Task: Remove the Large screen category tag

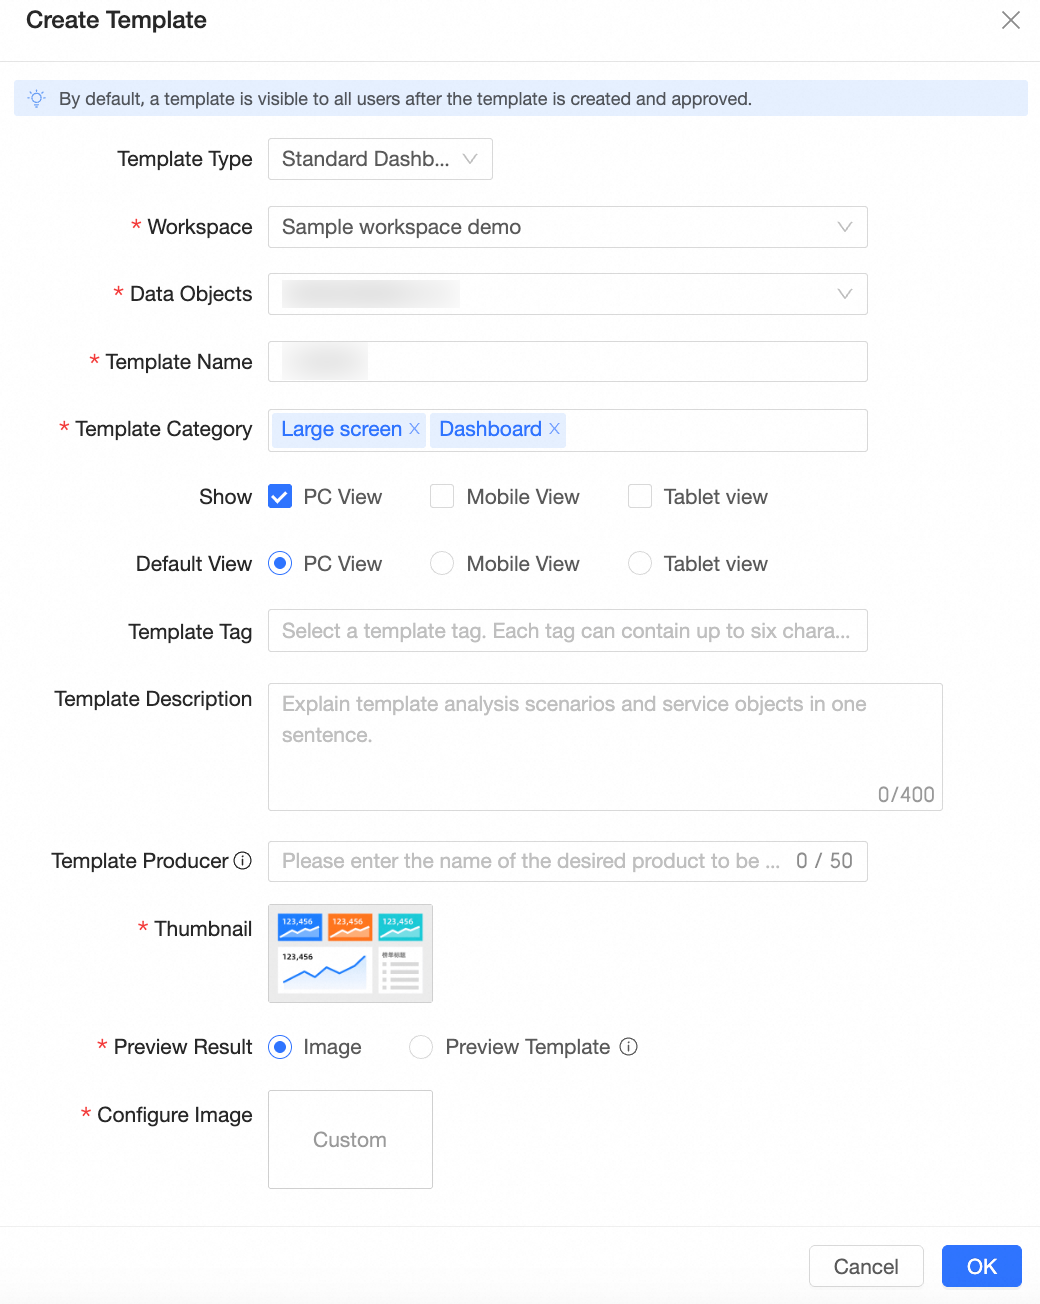Action: (x=414, y=429)
